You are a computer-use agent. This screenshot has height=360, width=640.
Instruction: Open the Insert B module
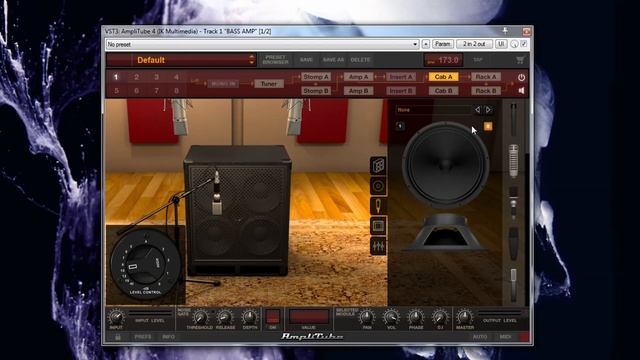pyautogui.click(x=401, y=91)
